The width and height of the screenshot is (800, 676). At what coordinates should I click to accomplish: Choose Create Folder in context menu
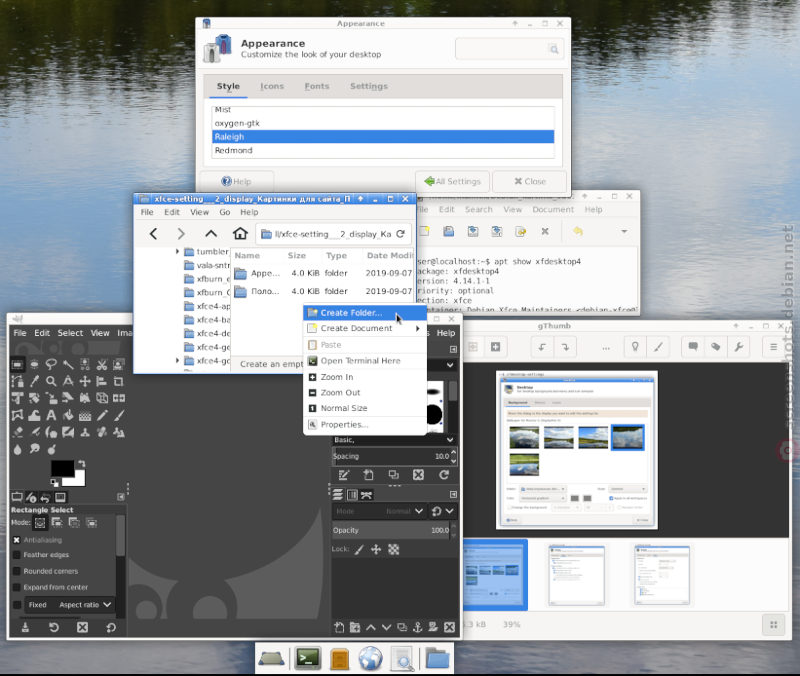click(365, 313)
